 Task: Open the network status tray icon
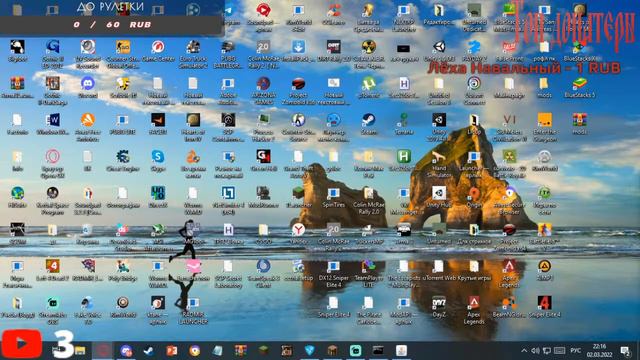tap(547, 351)
